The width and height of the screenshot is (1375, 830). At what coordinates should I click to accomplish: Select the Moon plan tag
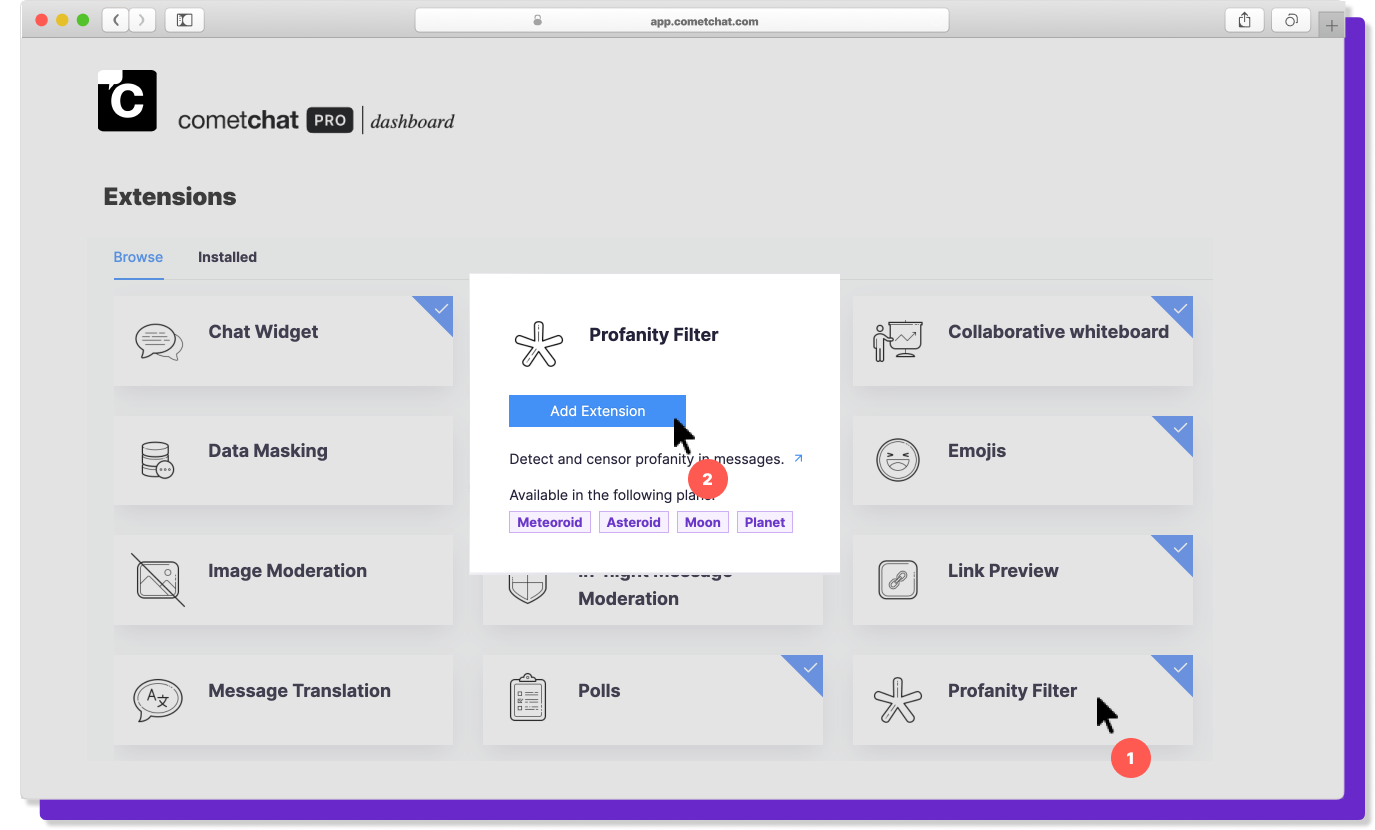pos(703,522)
